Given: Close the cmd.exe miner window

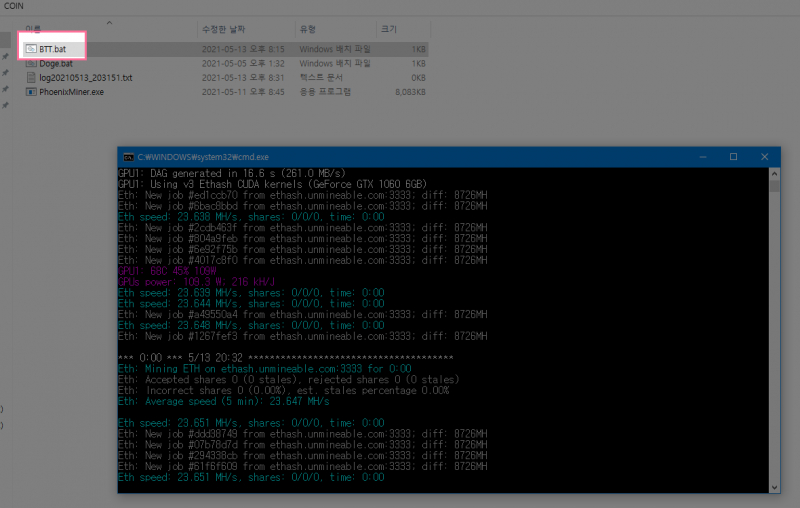Looking at the screenshot, I should point(765,157).
